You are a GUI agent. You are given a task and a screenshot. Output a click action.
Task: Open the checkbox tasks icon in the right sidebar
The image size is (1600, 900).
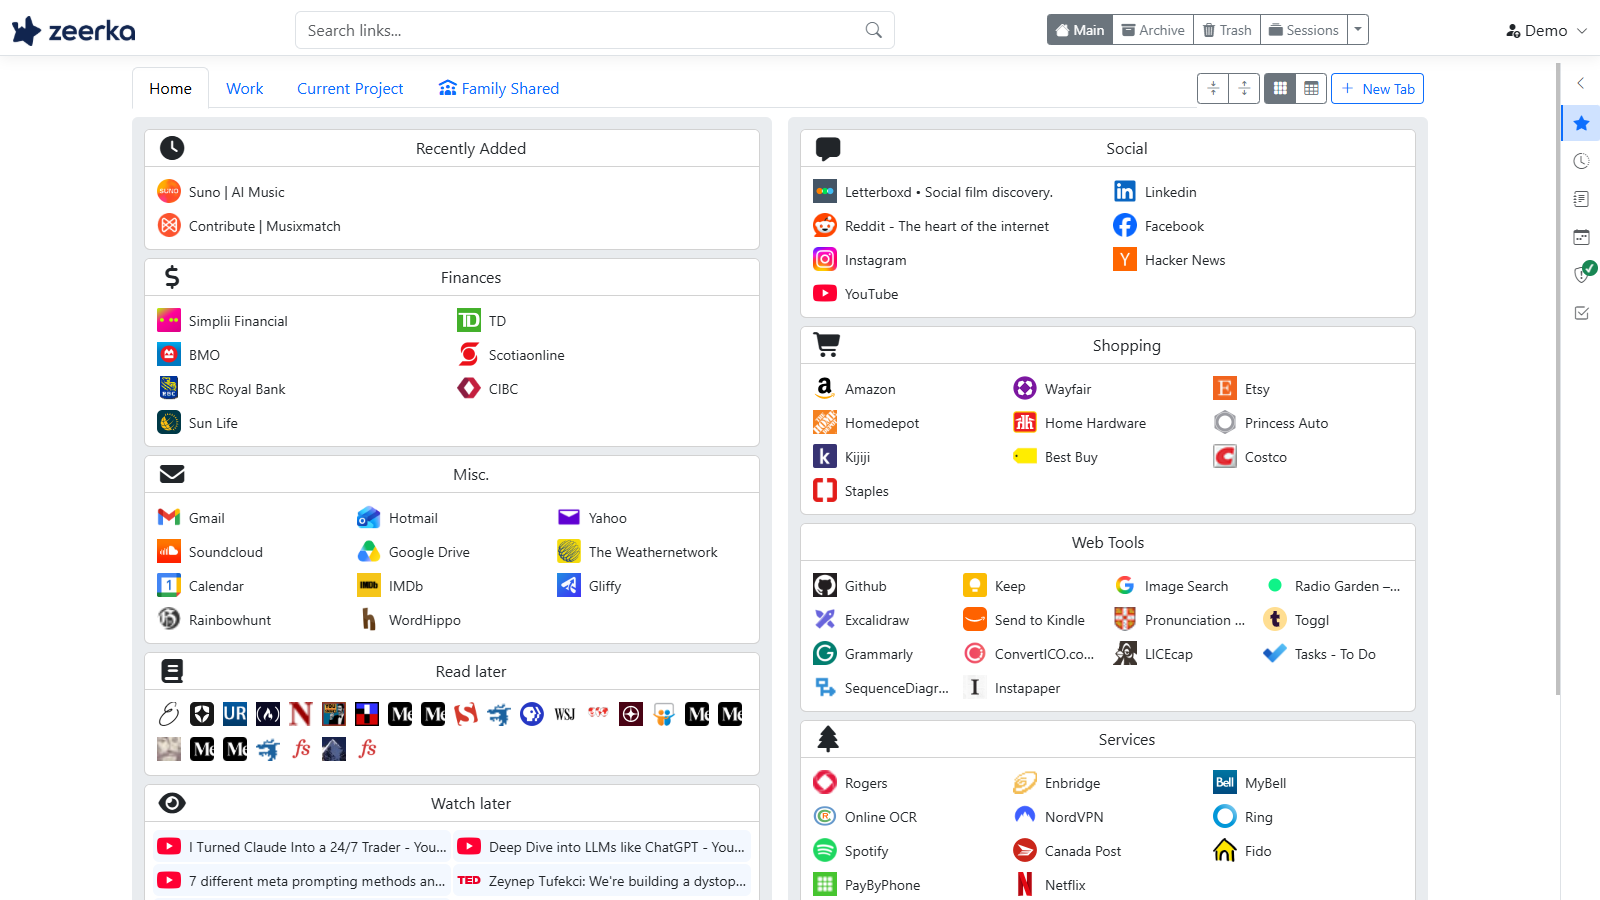1581,313
